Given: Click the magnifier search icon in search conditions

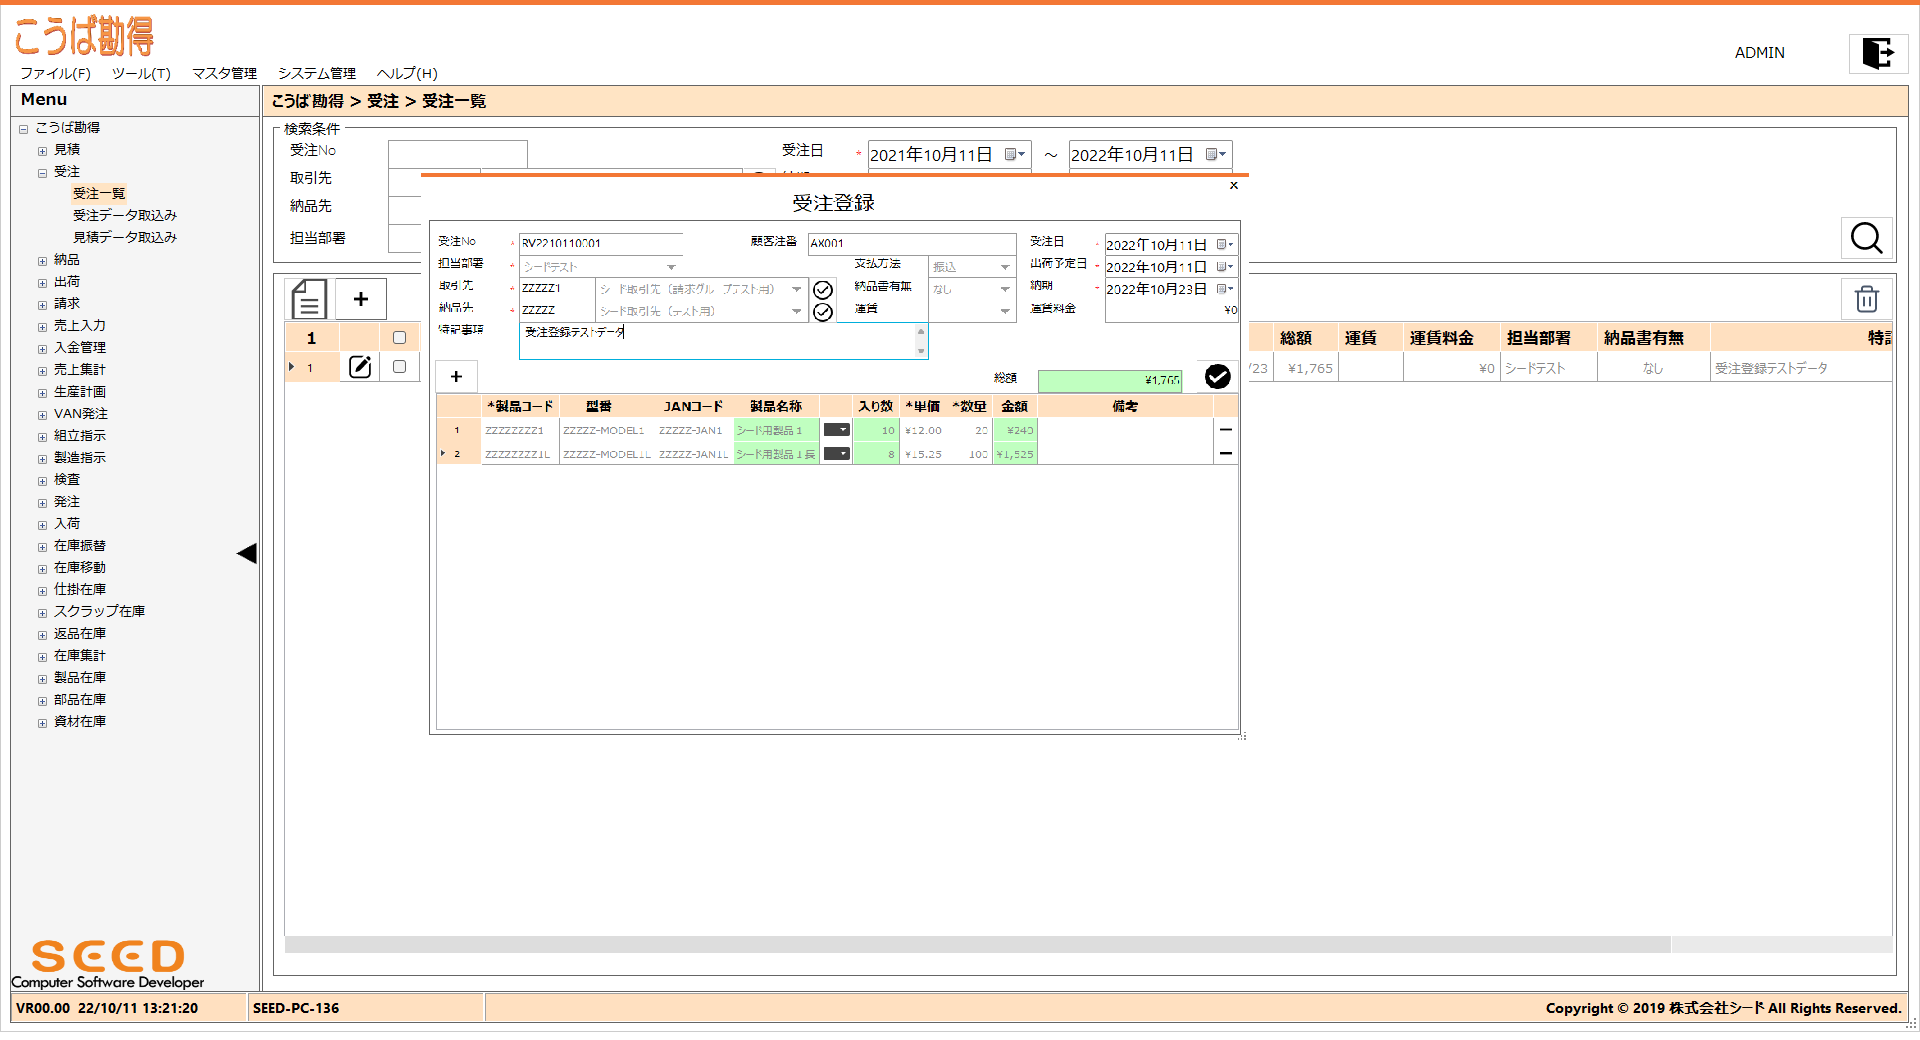Looking at the screenshot, I should pyautogui.click(x=1866, y=238).
